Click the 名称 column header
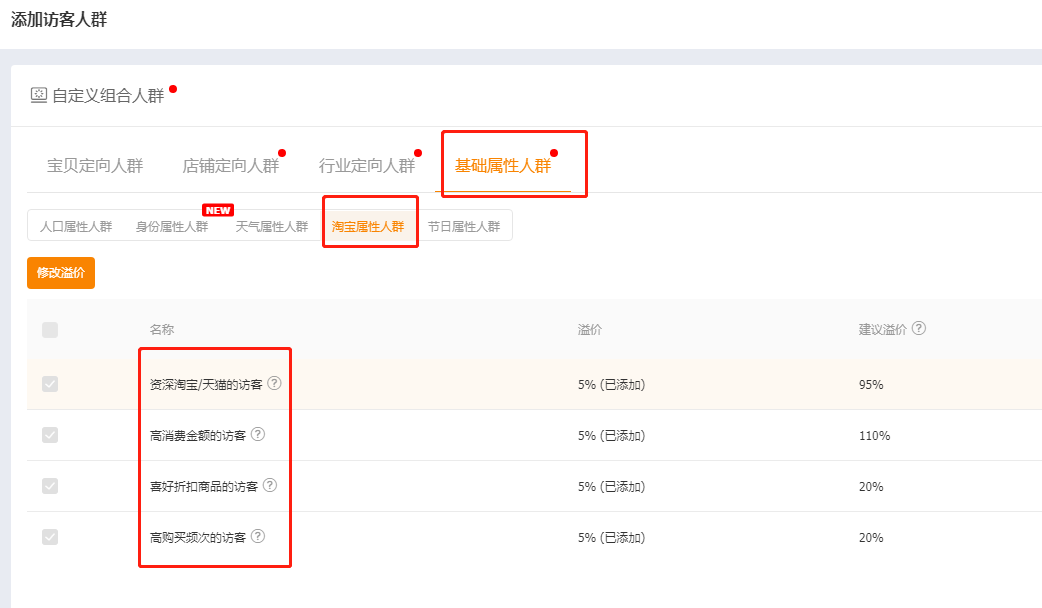 (161, 330)
